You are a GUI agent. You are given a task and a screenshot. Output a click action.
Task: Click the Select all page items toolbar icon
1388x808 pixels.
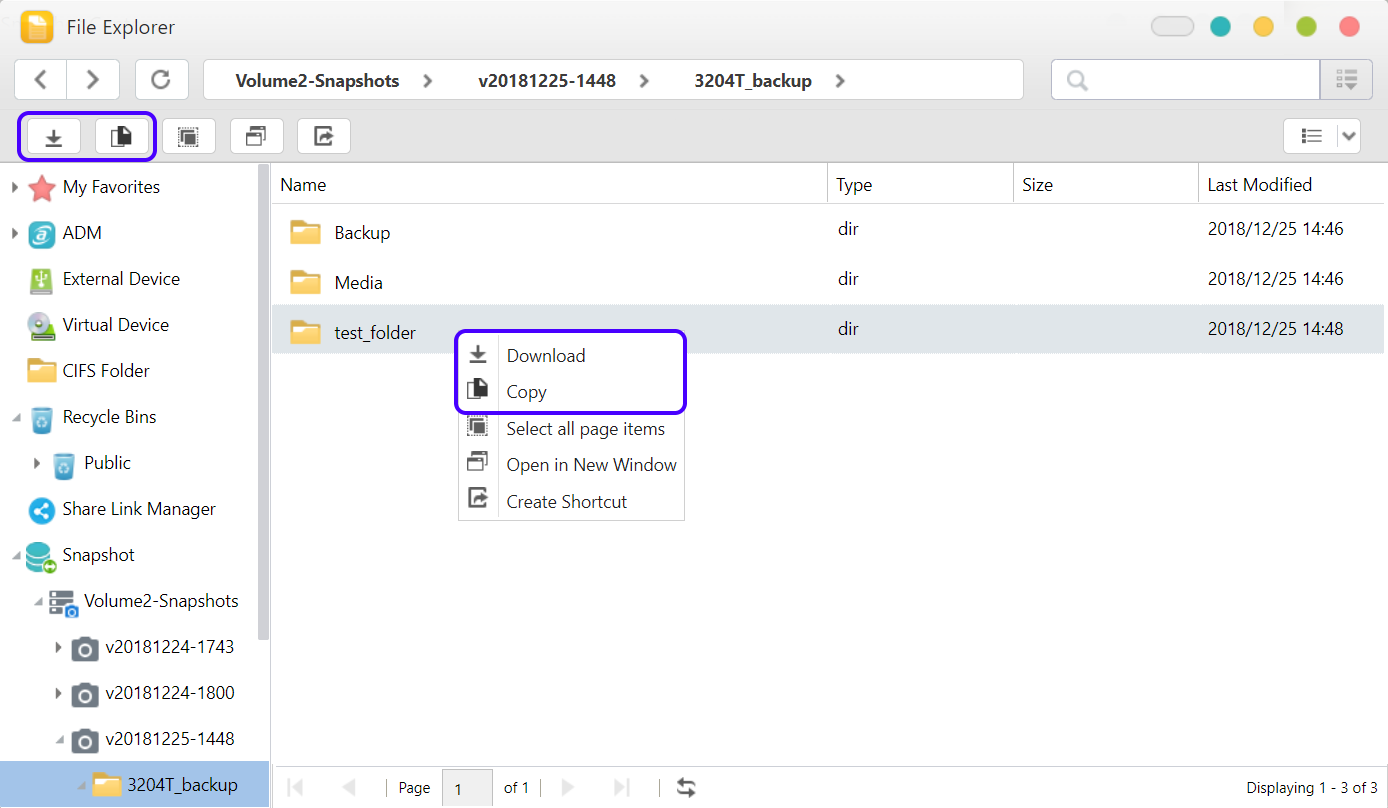188,136
